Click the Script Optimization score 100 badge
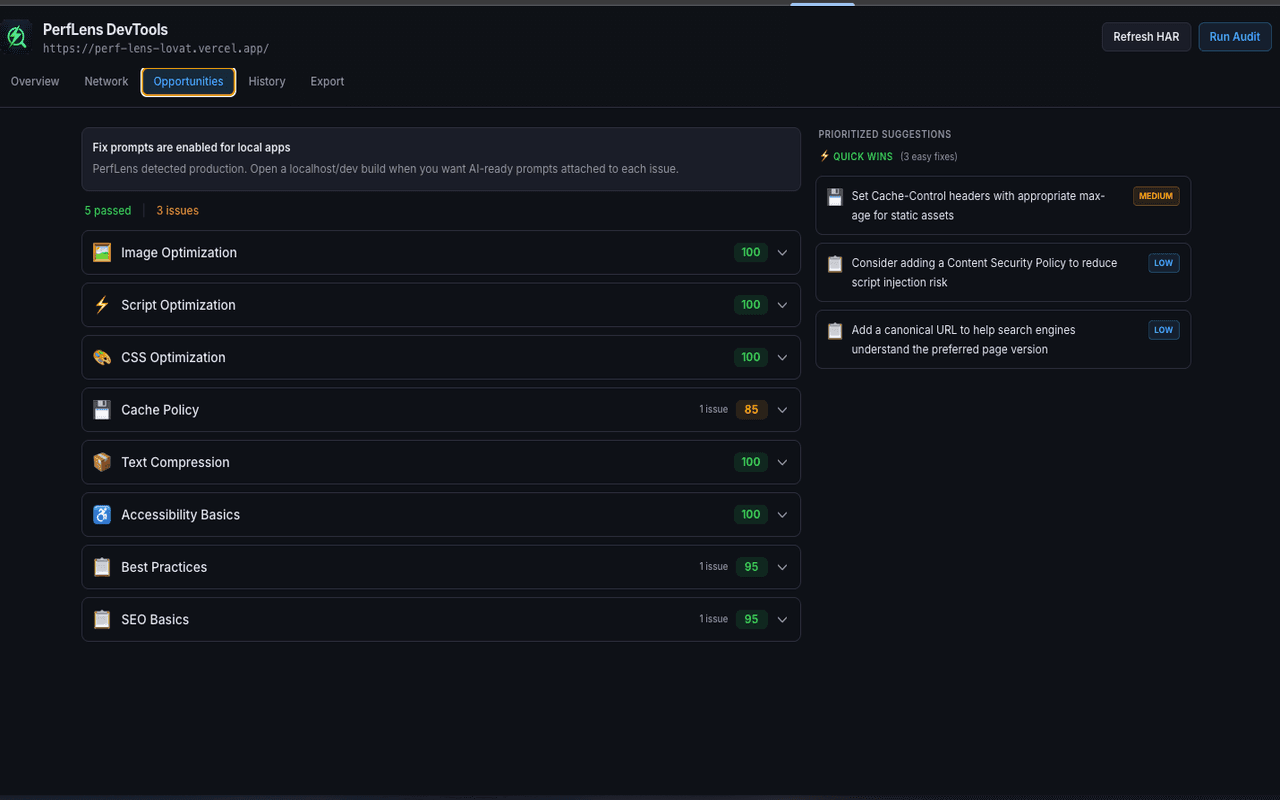This screenshot has height=800, width=1280. [x=751, y=305]
